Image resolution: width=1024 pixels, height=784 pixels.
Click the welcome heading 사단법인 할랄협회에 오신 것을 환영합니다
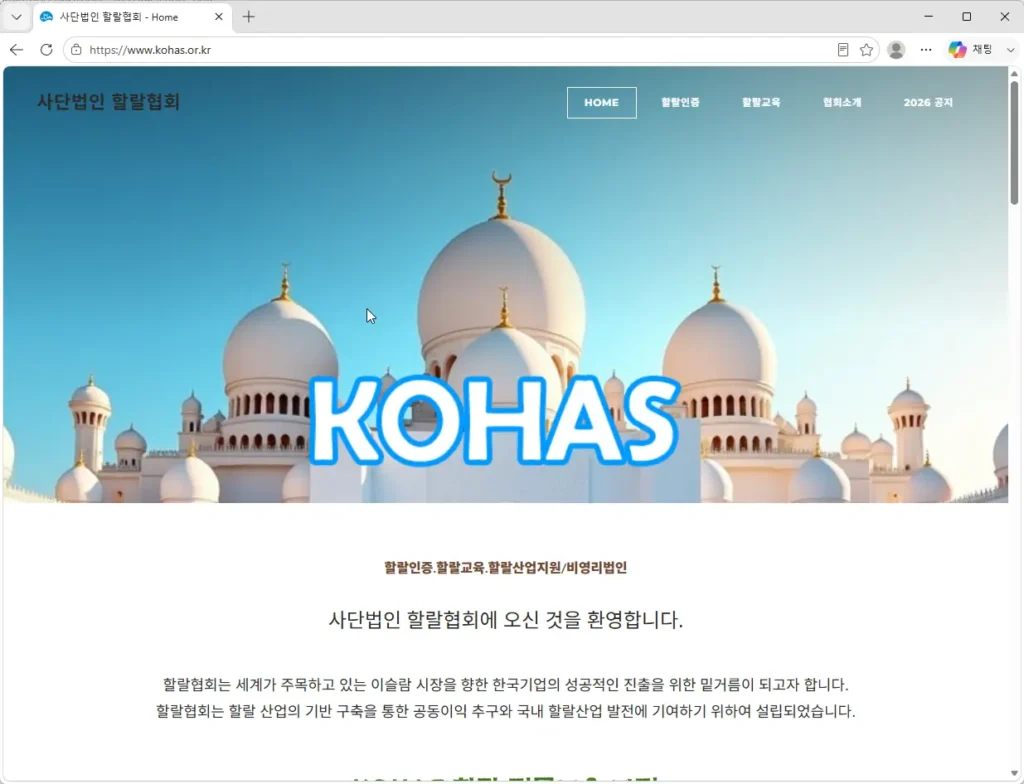pos(505,619)
